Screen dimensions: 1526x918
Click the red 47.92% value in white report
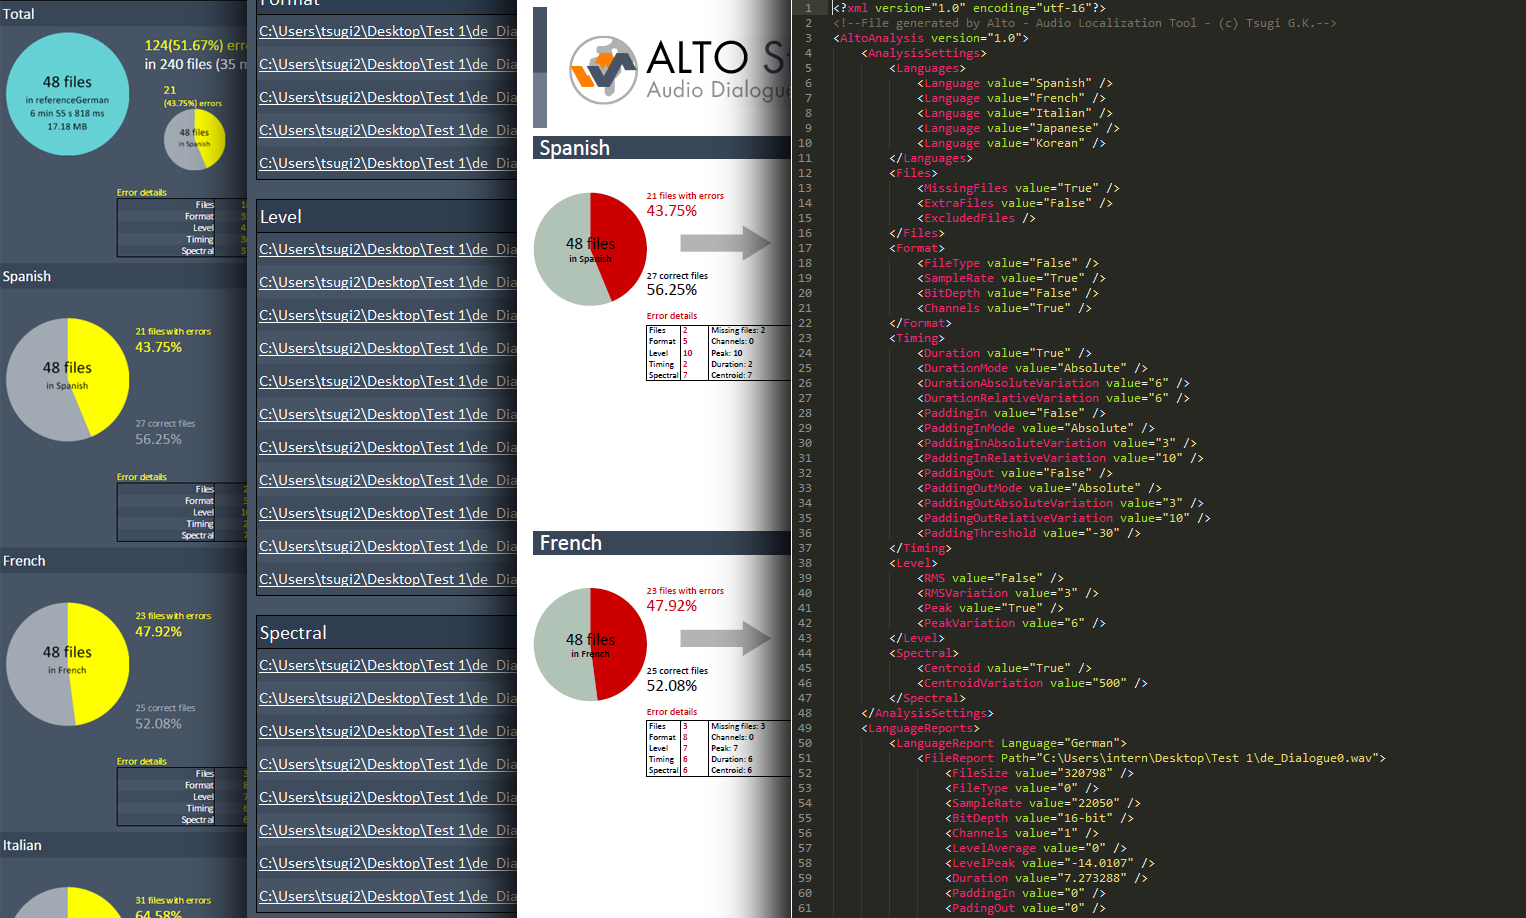click(x=672, y=606)
